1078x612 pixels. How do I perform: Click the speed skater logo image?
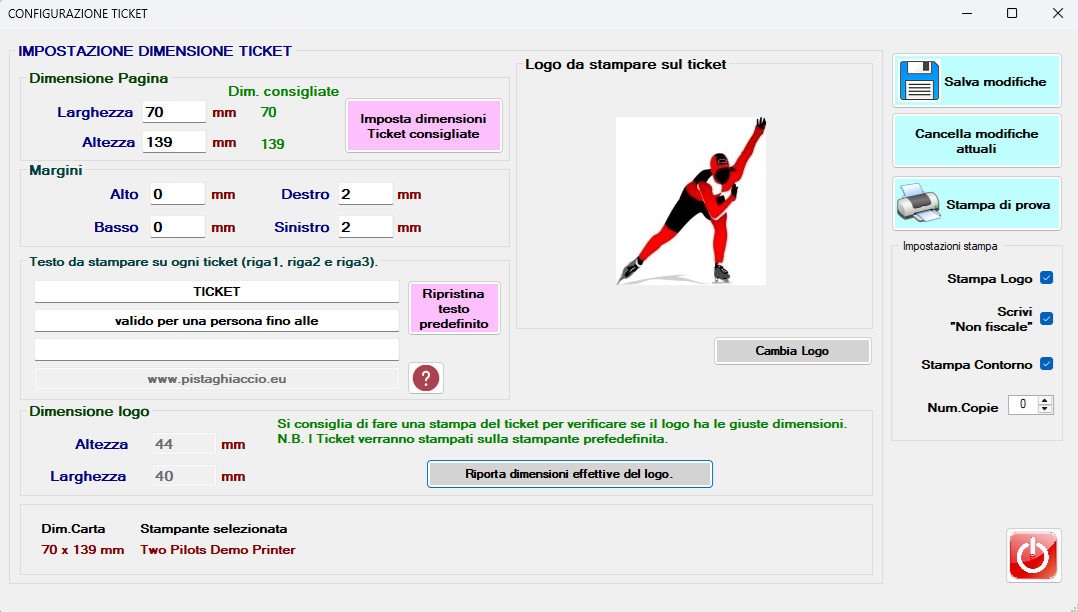(691, 200)
